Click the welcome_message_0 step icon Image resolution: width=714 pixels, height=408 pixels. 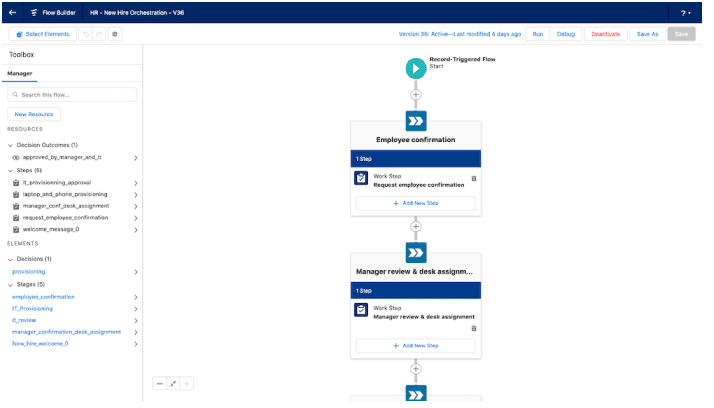point(16,230)
